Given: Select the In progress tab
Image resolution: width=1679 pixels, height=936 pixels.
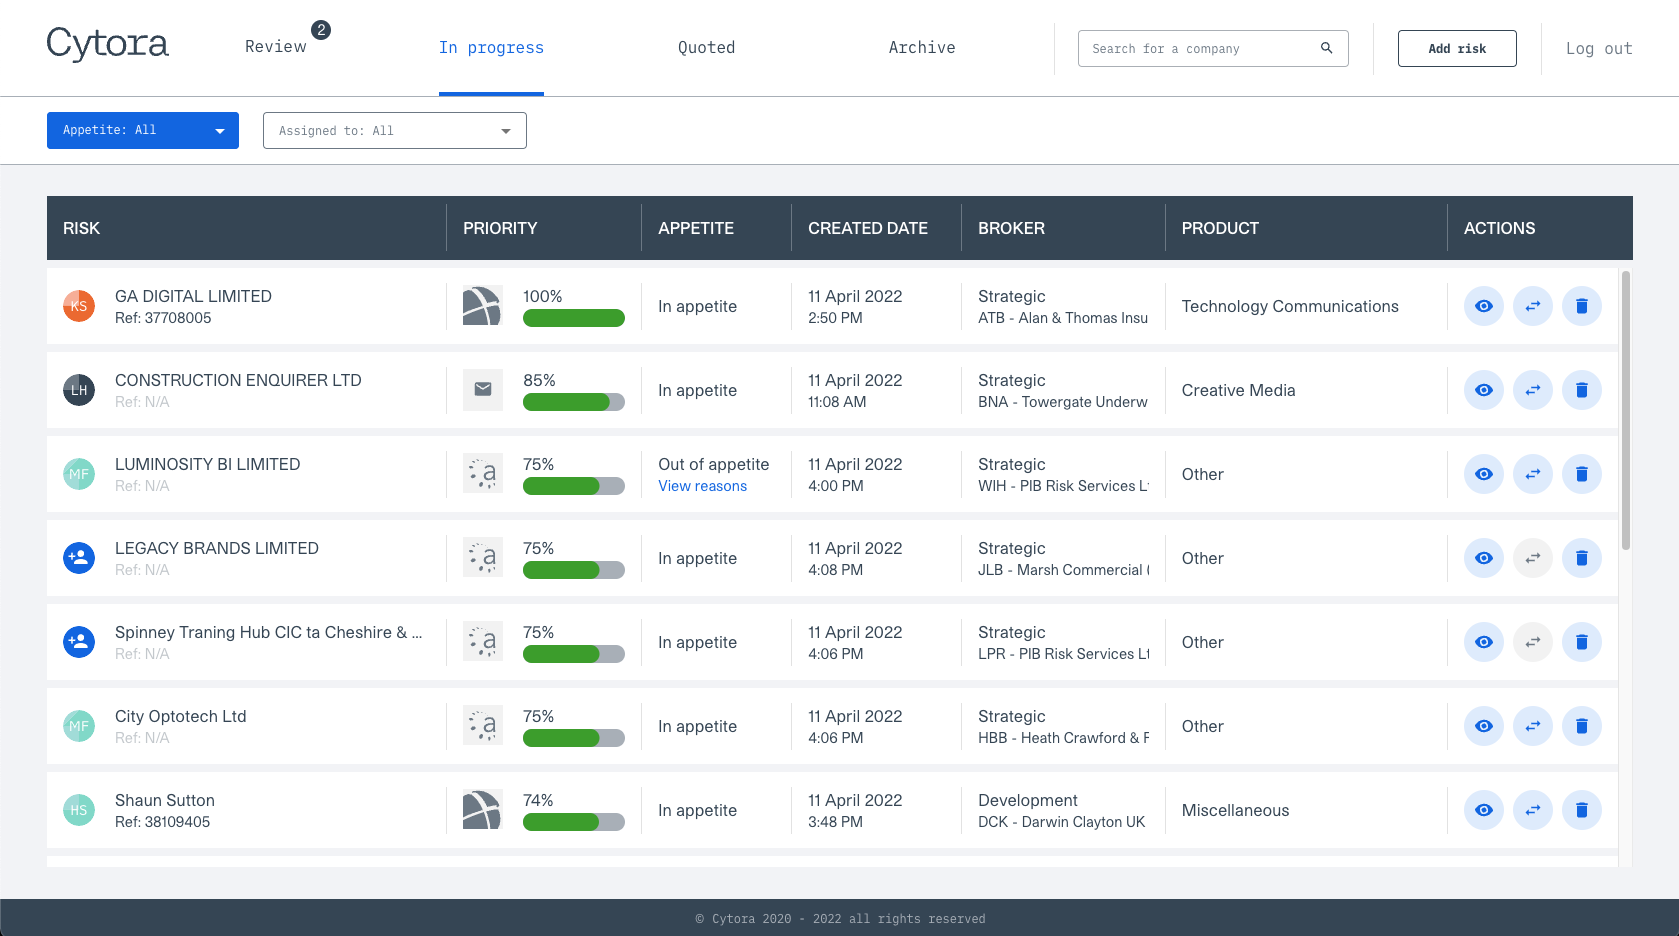Looking at the screenshot, I should [x=491, y=48].
